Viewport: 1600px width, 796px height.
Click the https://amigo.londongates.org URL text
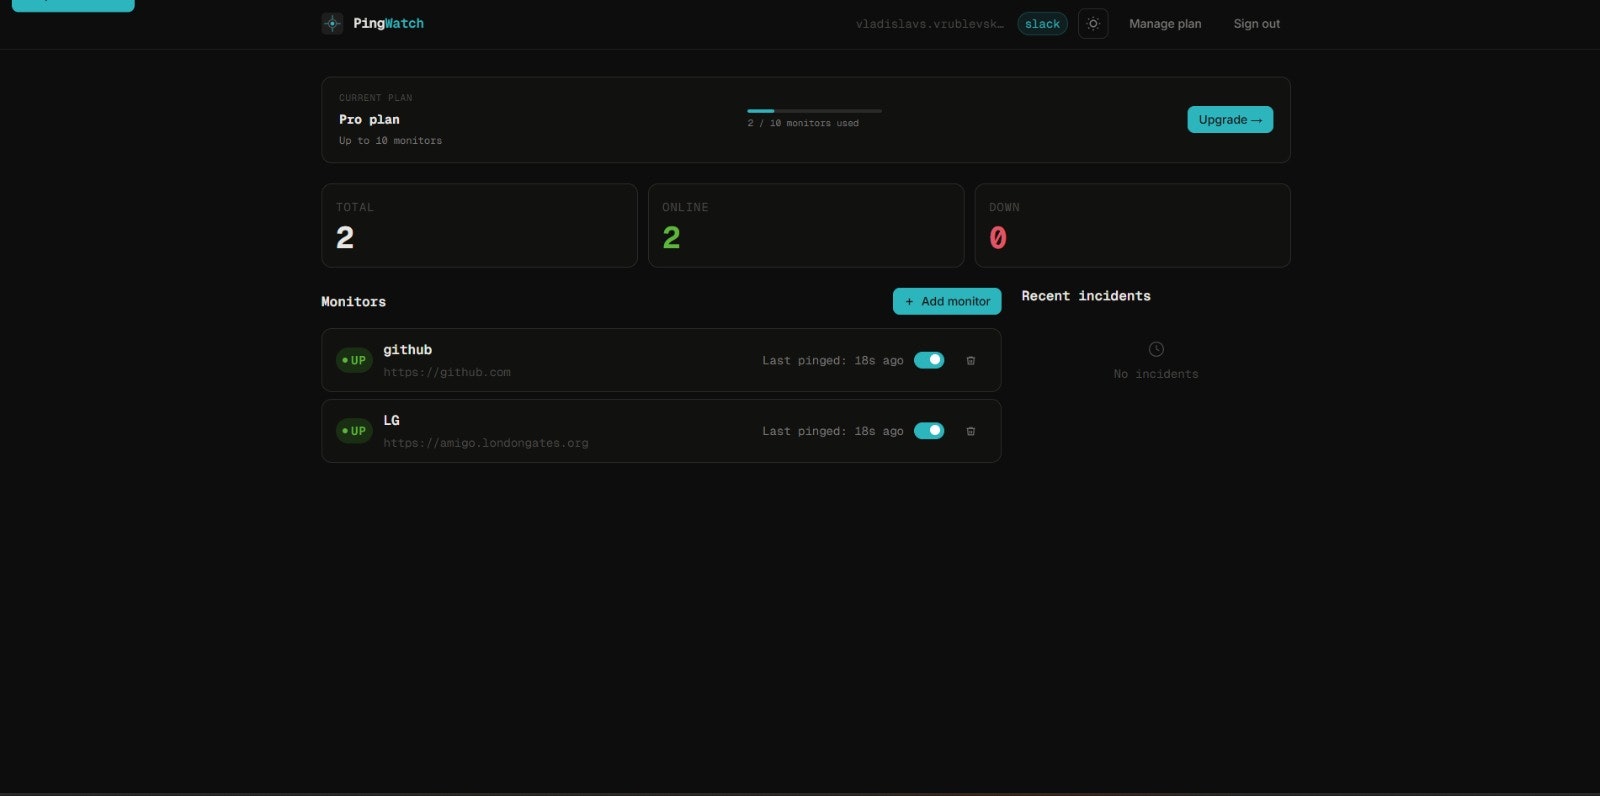(486, 443)
